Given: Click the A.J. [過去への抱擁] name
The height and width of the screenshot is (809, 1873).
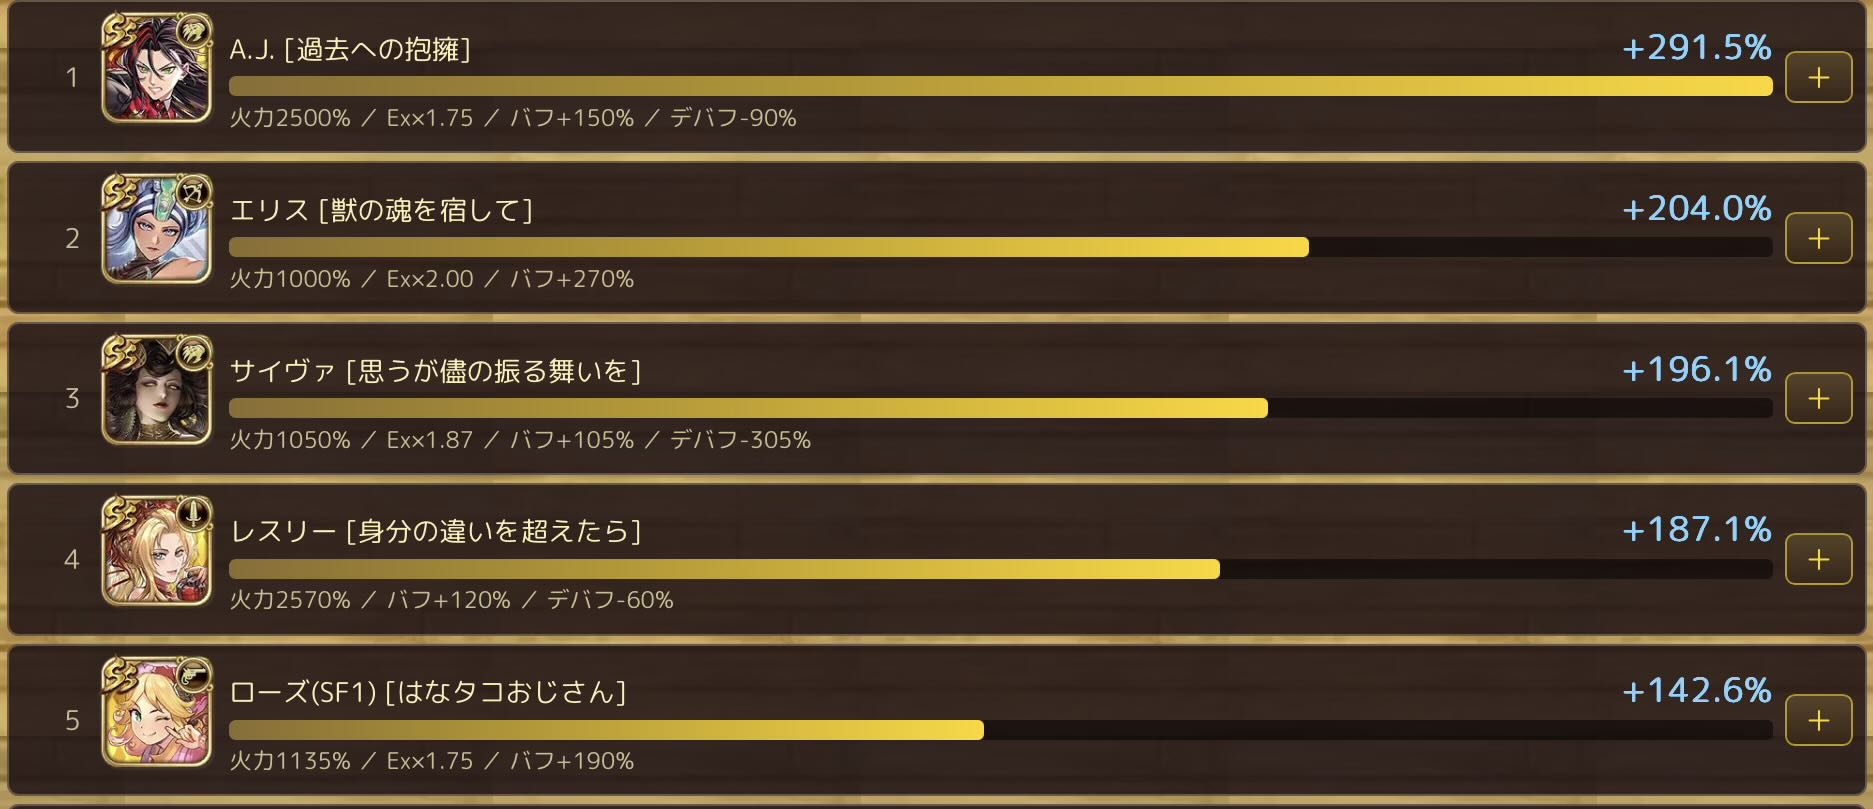Looking at the screenshot, I should [x=350, y=49].
